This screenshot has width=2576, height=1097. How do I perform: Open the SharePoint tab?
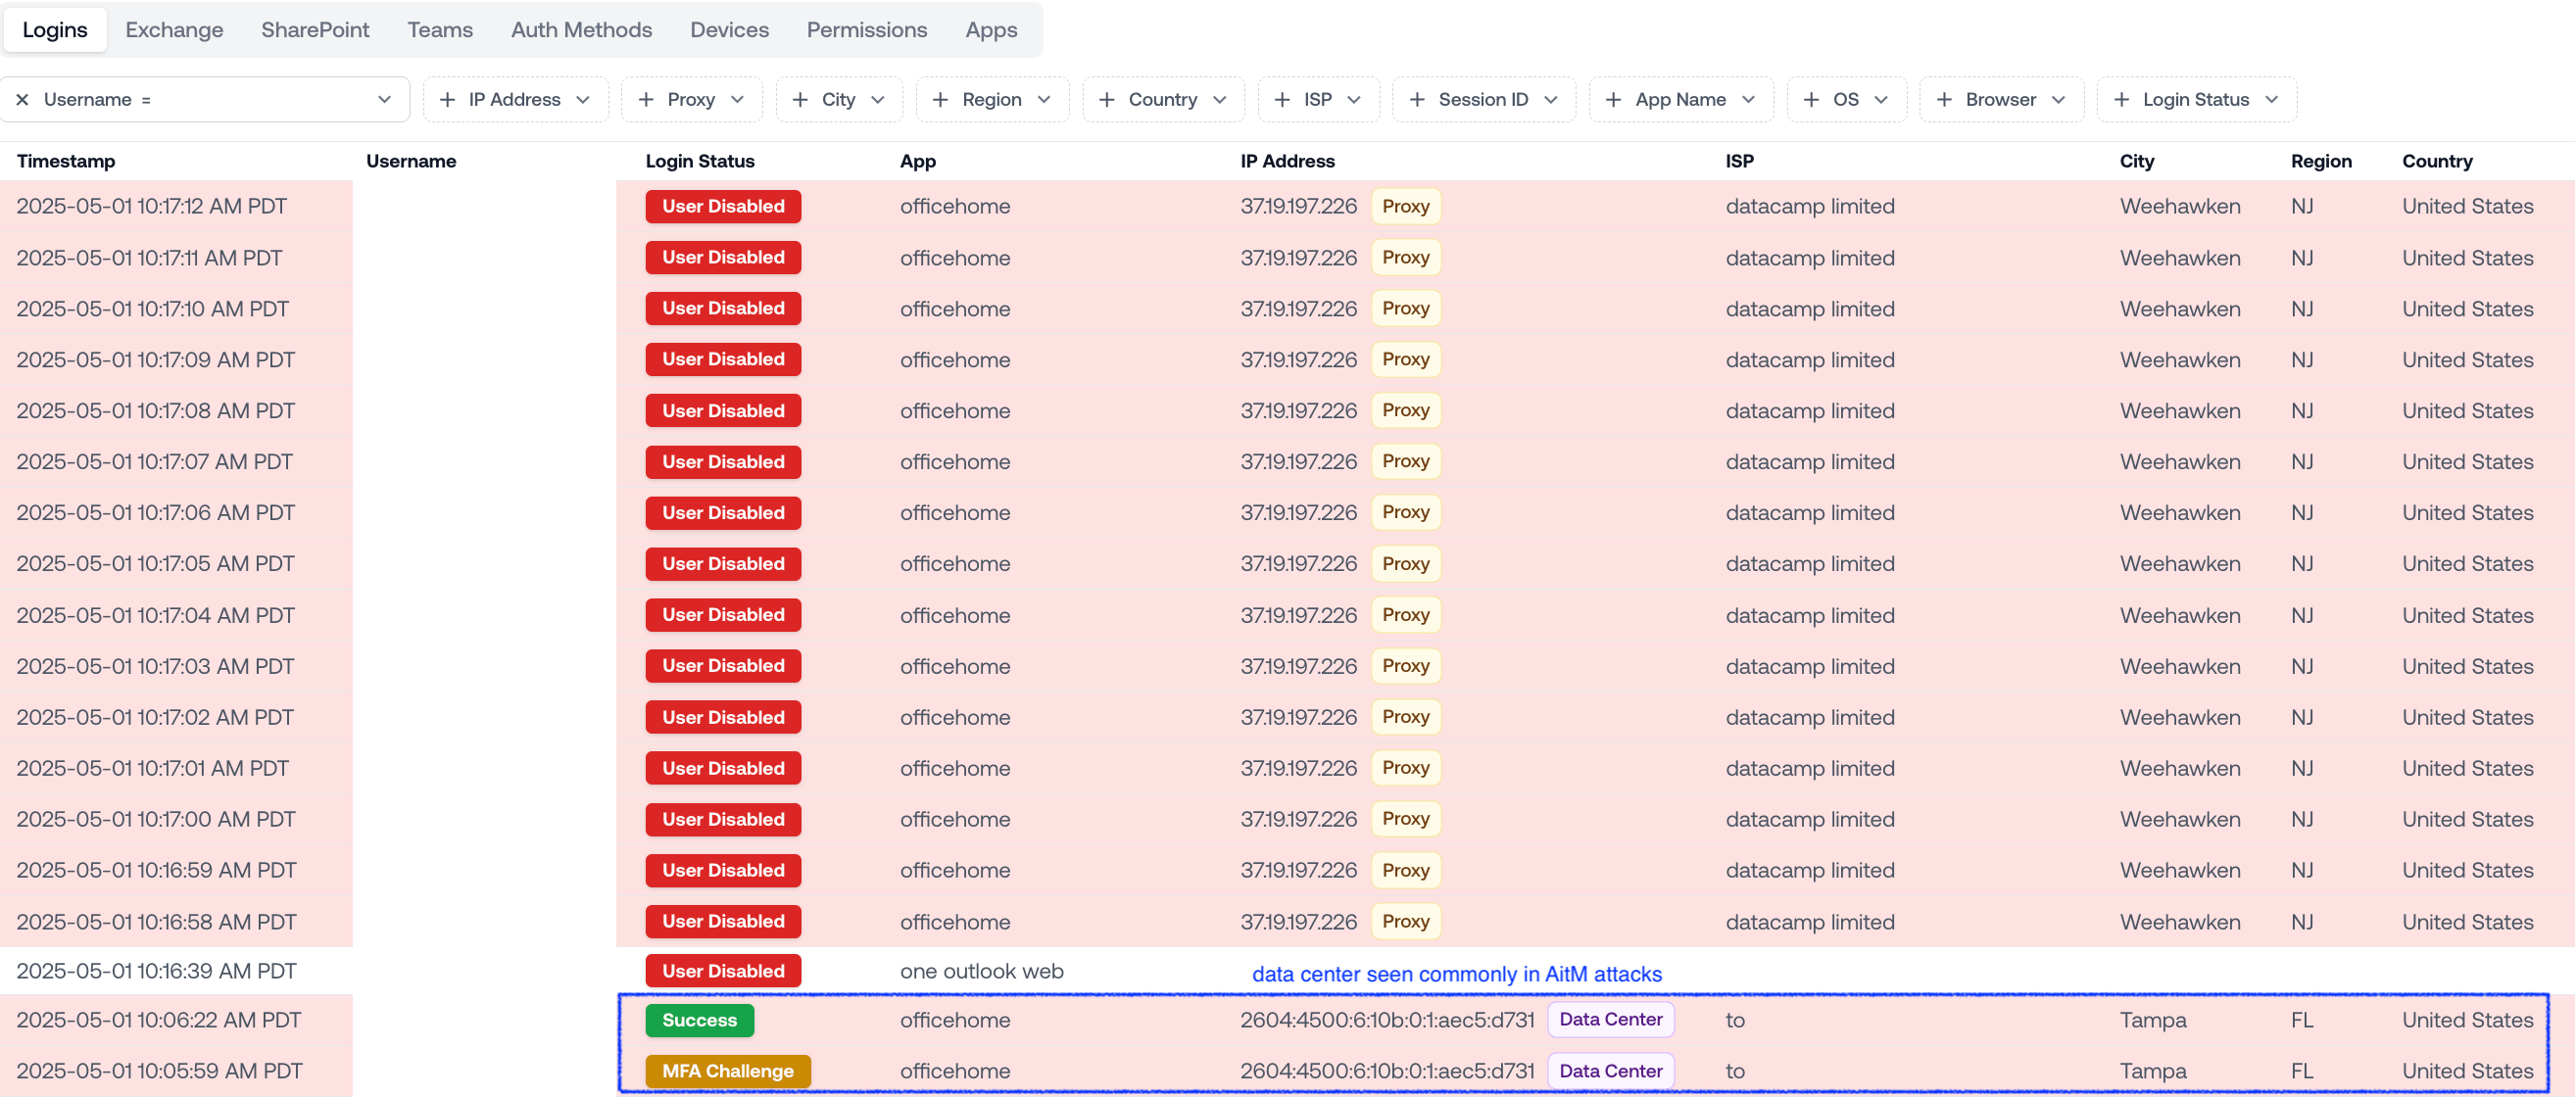[315, 30]
